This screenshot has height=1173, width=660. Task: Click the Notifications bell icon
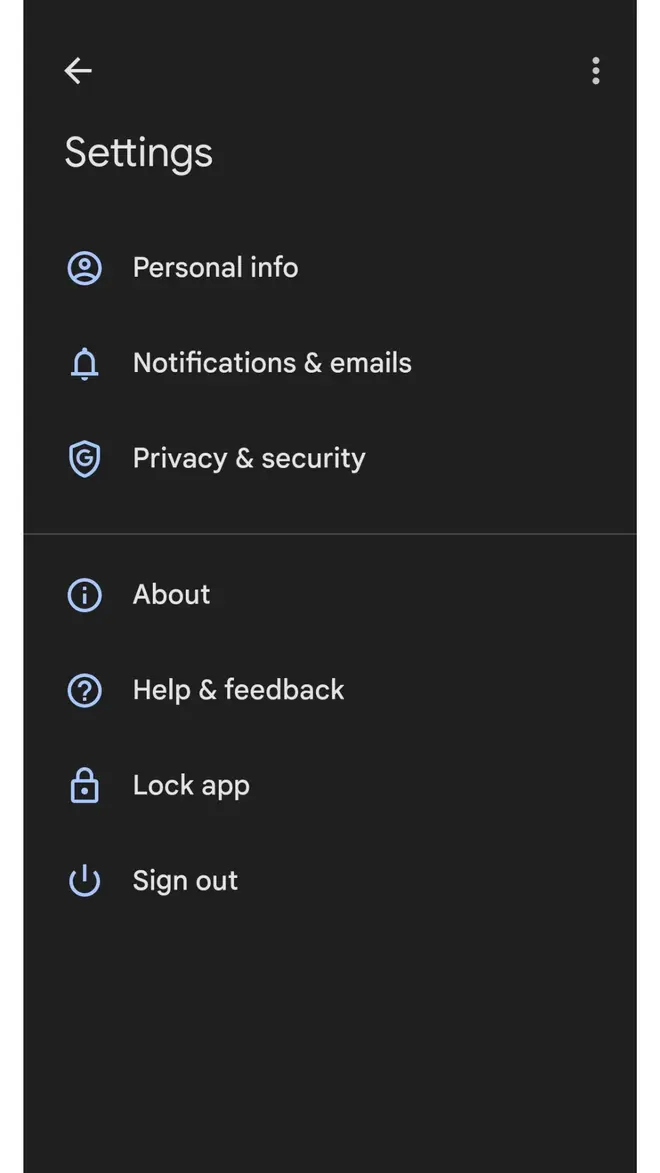(84, 364)
